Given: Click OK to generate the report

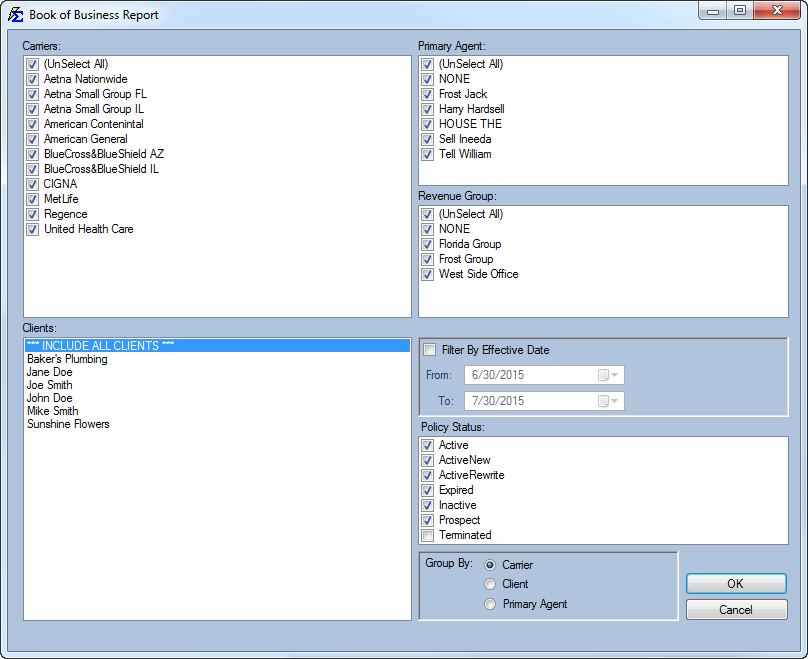Looking at the screenshot, I should coord(736,583).
